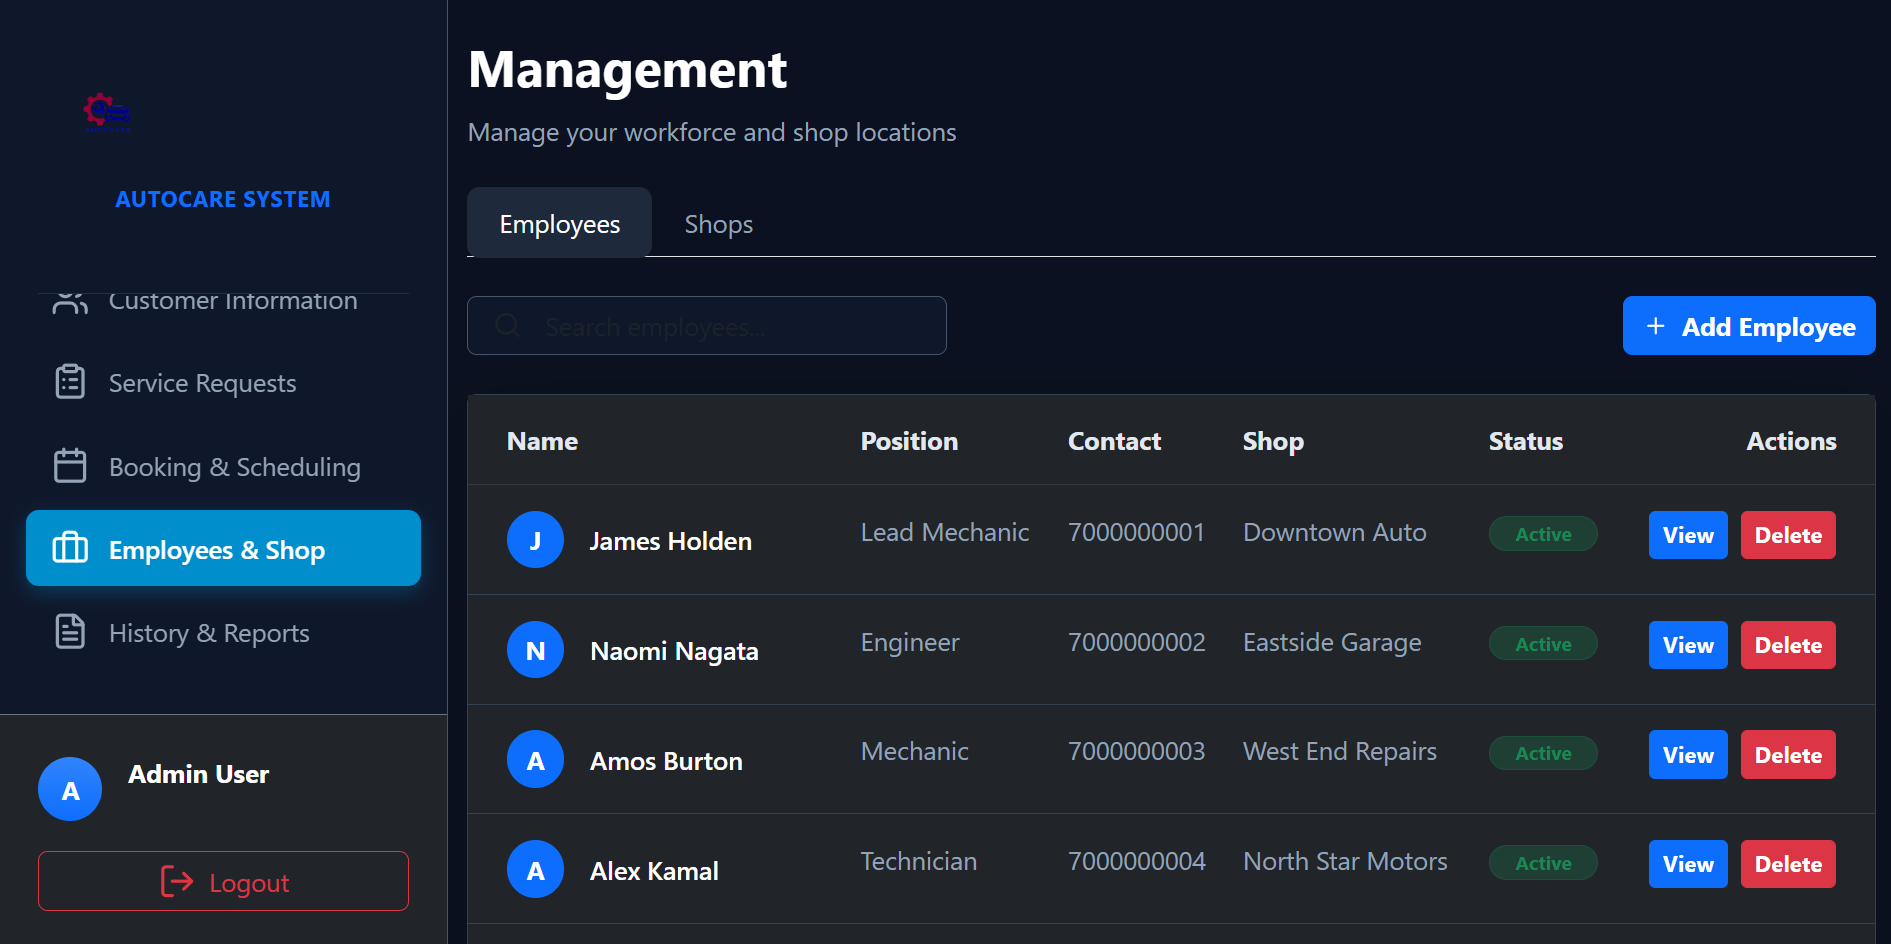Click the AutoCare gear logo icon

click(x=107, y=113)
